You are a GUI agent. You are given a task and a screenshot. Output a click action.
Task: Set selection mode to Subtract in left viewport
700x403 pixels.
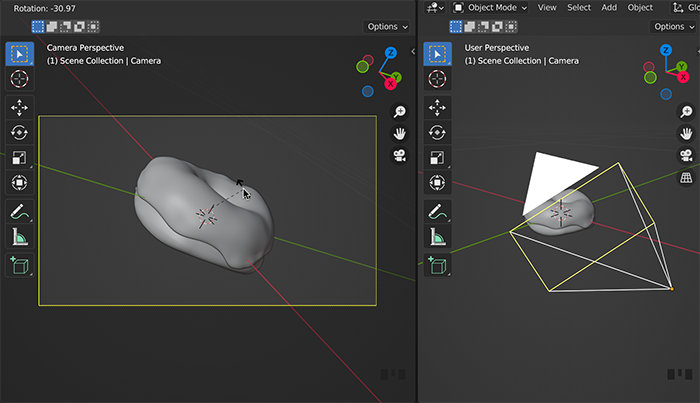click(66, 27)
